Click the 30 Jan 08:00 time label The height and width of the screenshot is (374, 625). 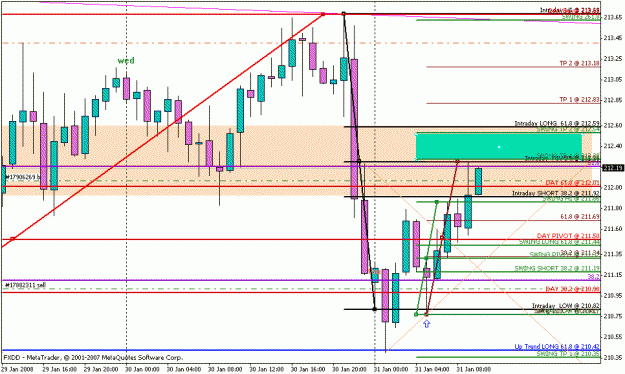tap(225, 369)
